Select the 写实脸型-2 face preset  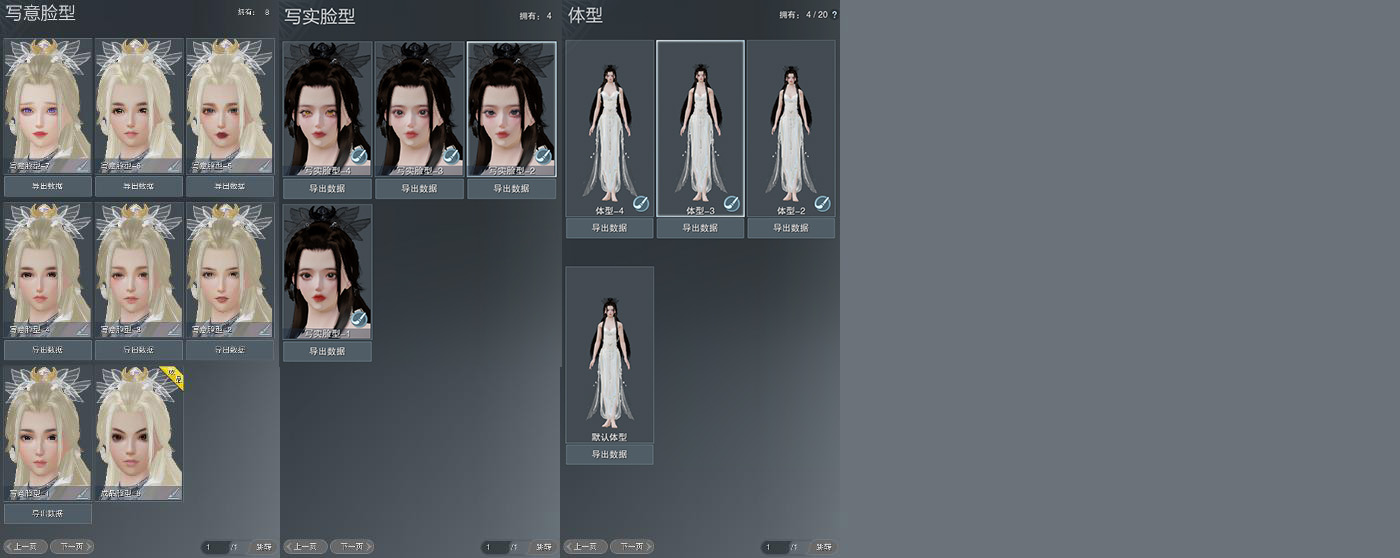[x=511, y=109]
